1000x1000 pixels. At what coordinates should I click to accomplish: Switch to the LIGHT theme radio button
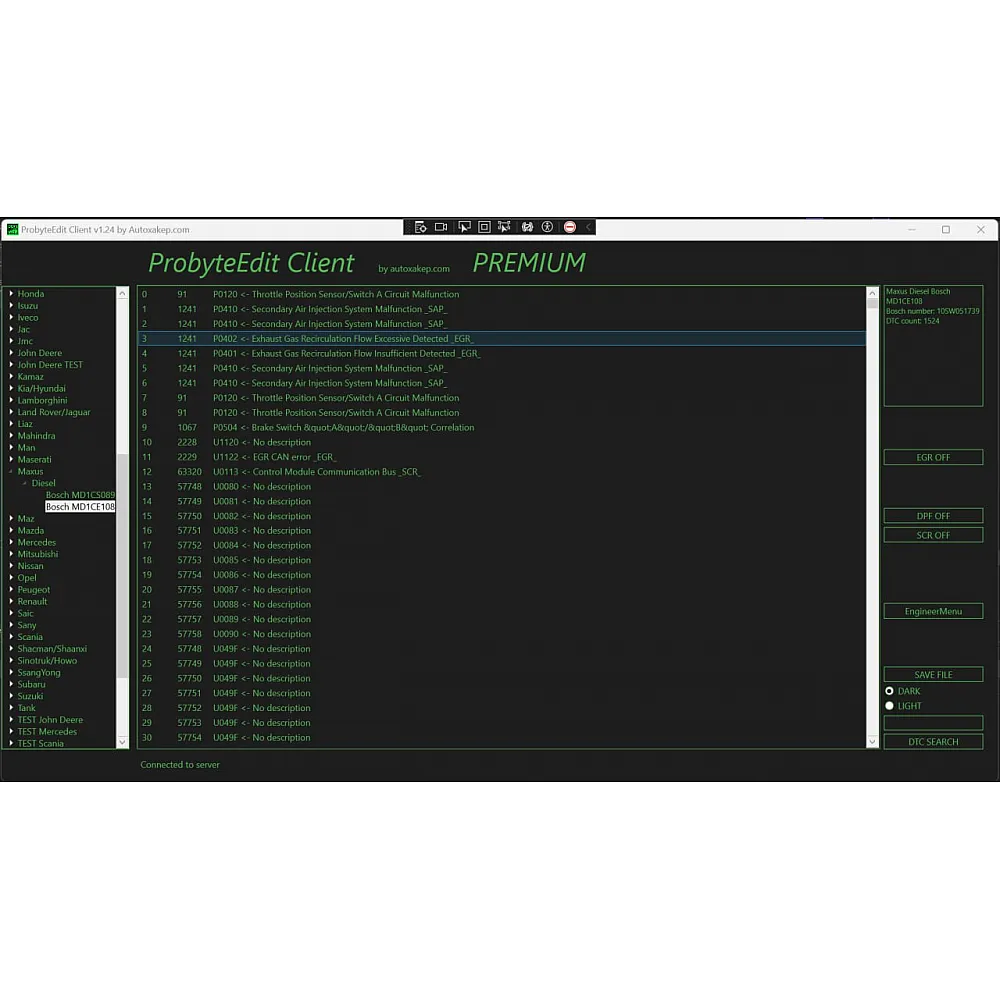click(889, 706)
